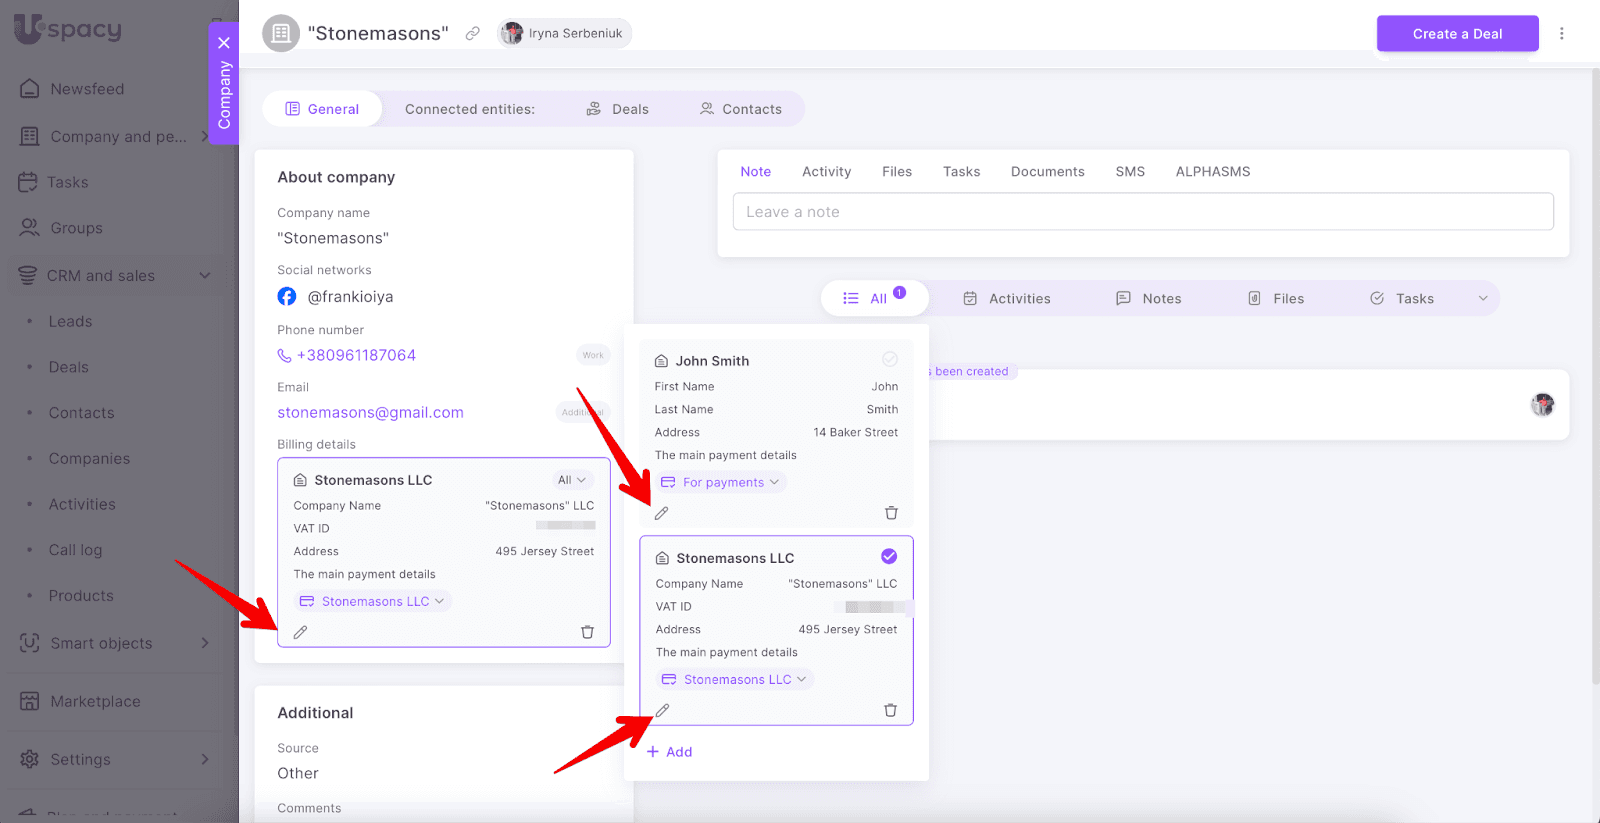
Task: Click the Facebook icon next to @frankioiya
Action: [x=287, y=297]
